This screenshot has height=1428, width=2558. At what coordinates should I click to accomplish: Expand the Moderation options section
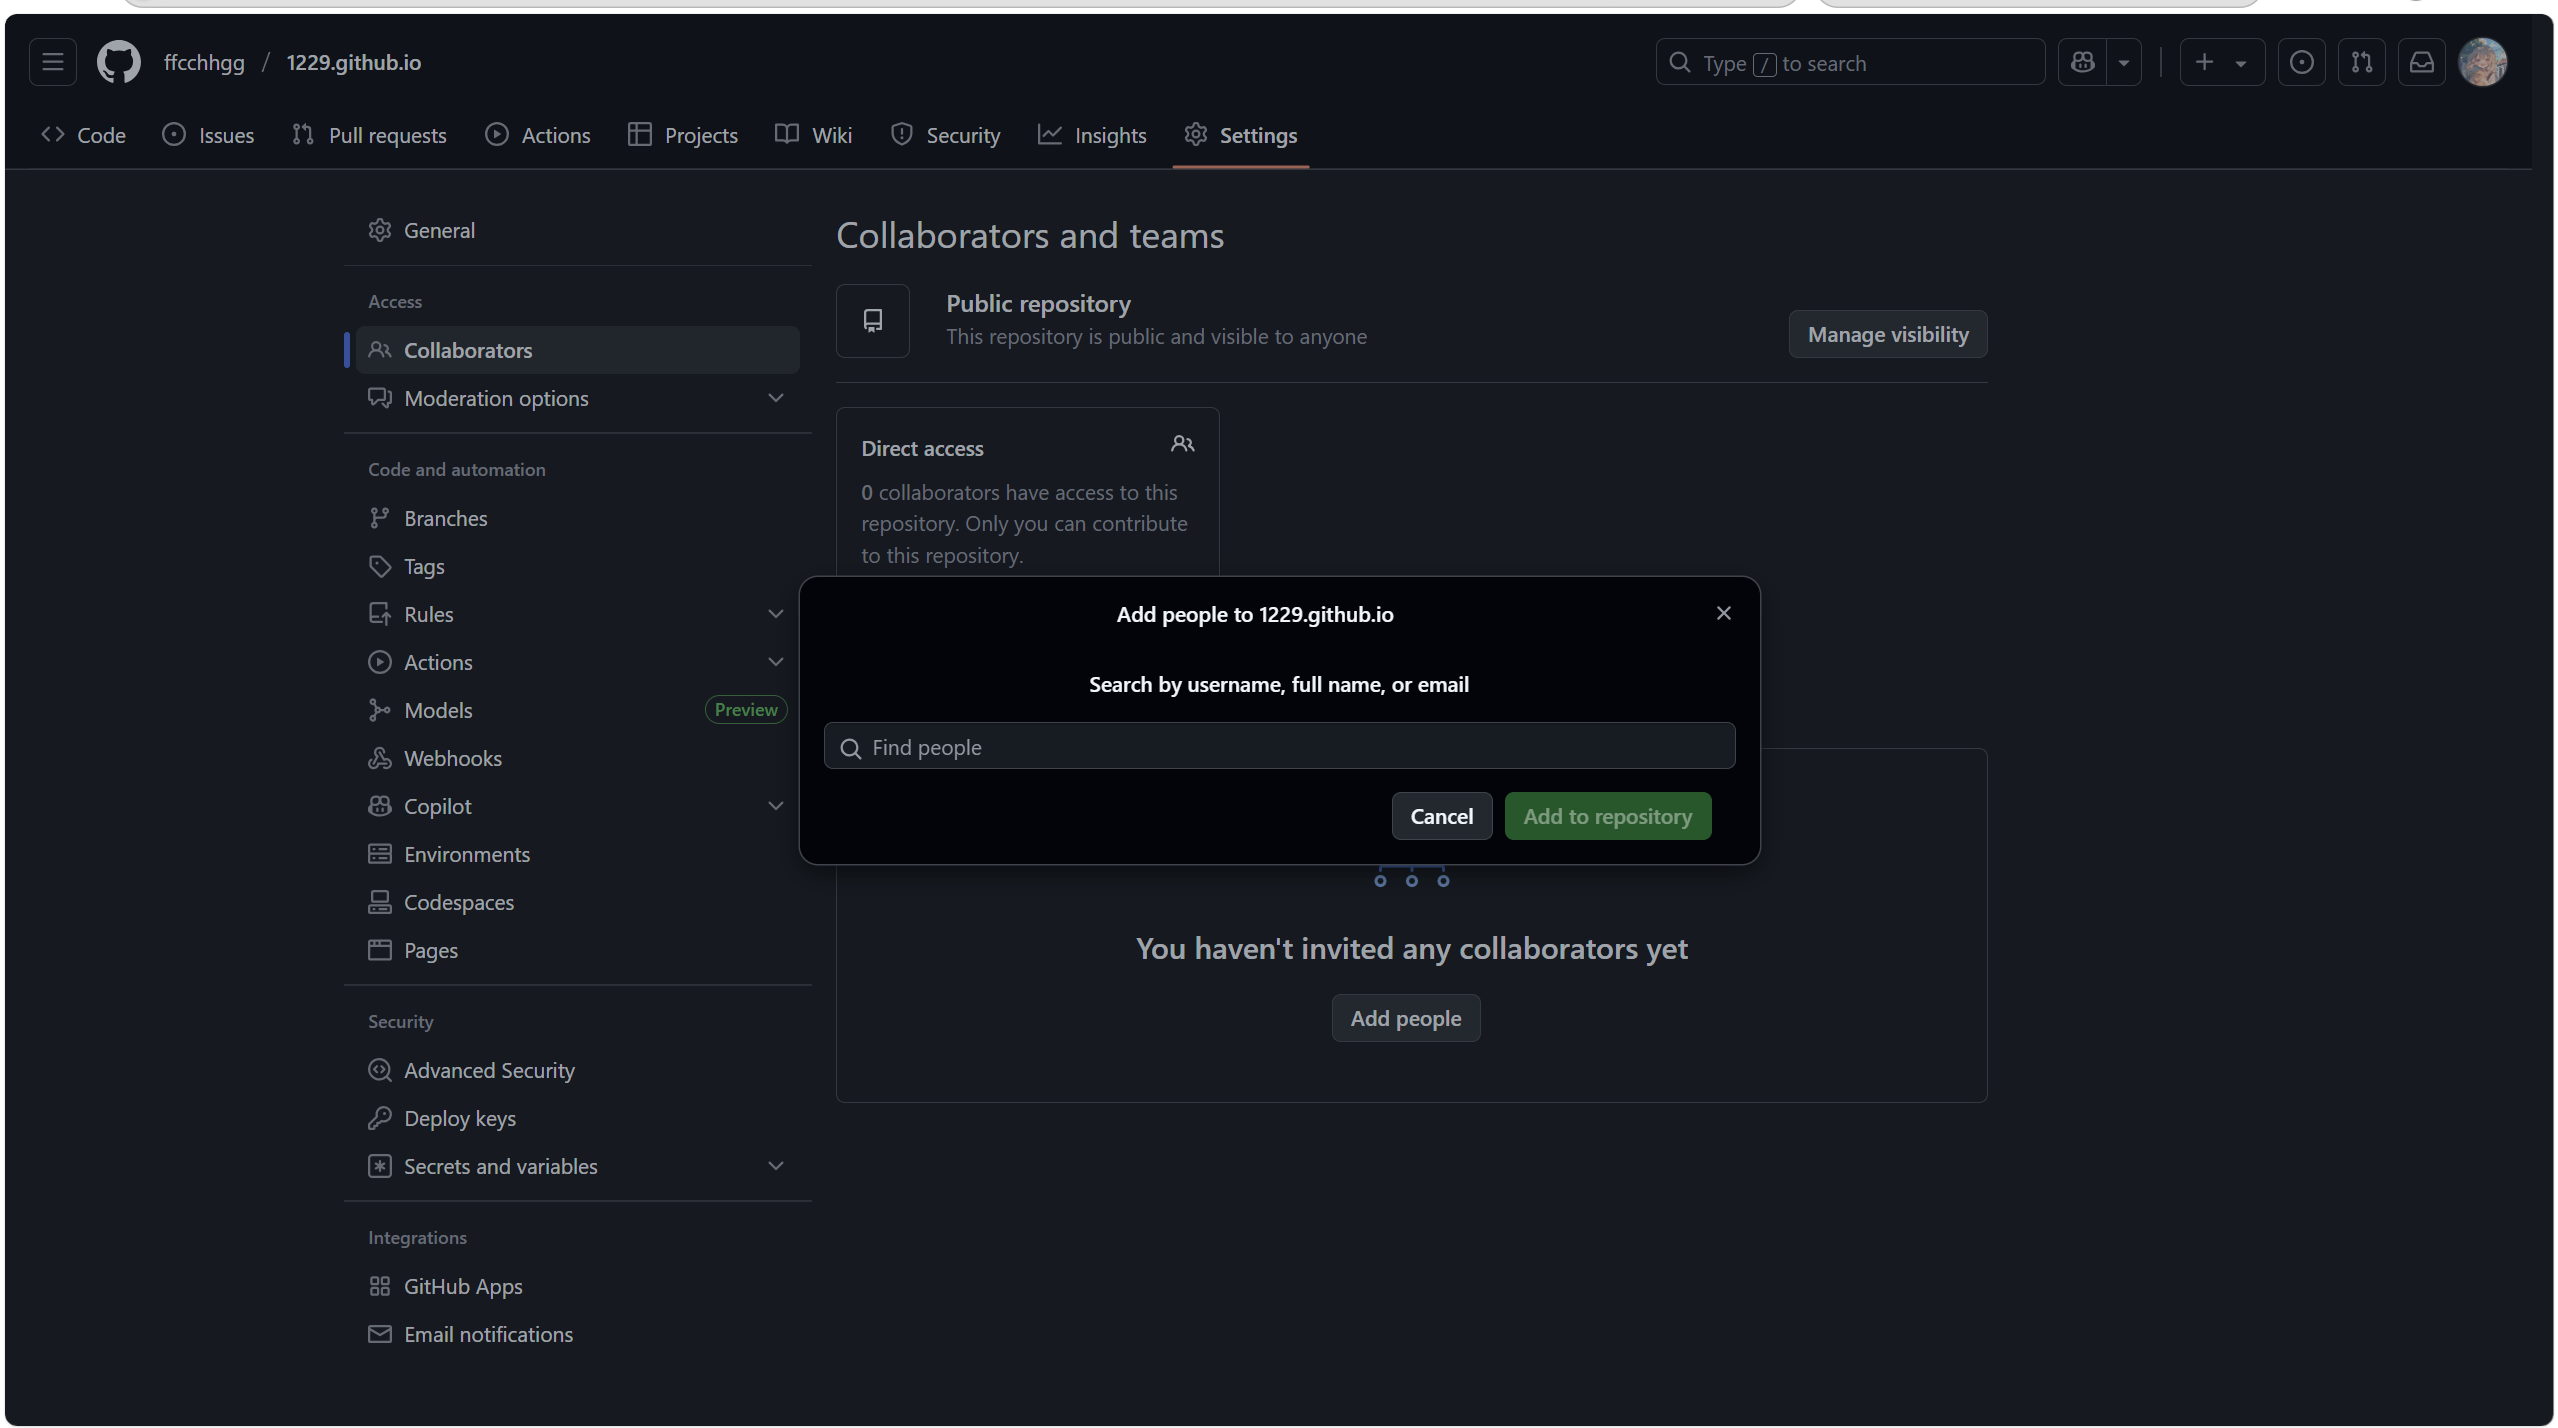775,398
